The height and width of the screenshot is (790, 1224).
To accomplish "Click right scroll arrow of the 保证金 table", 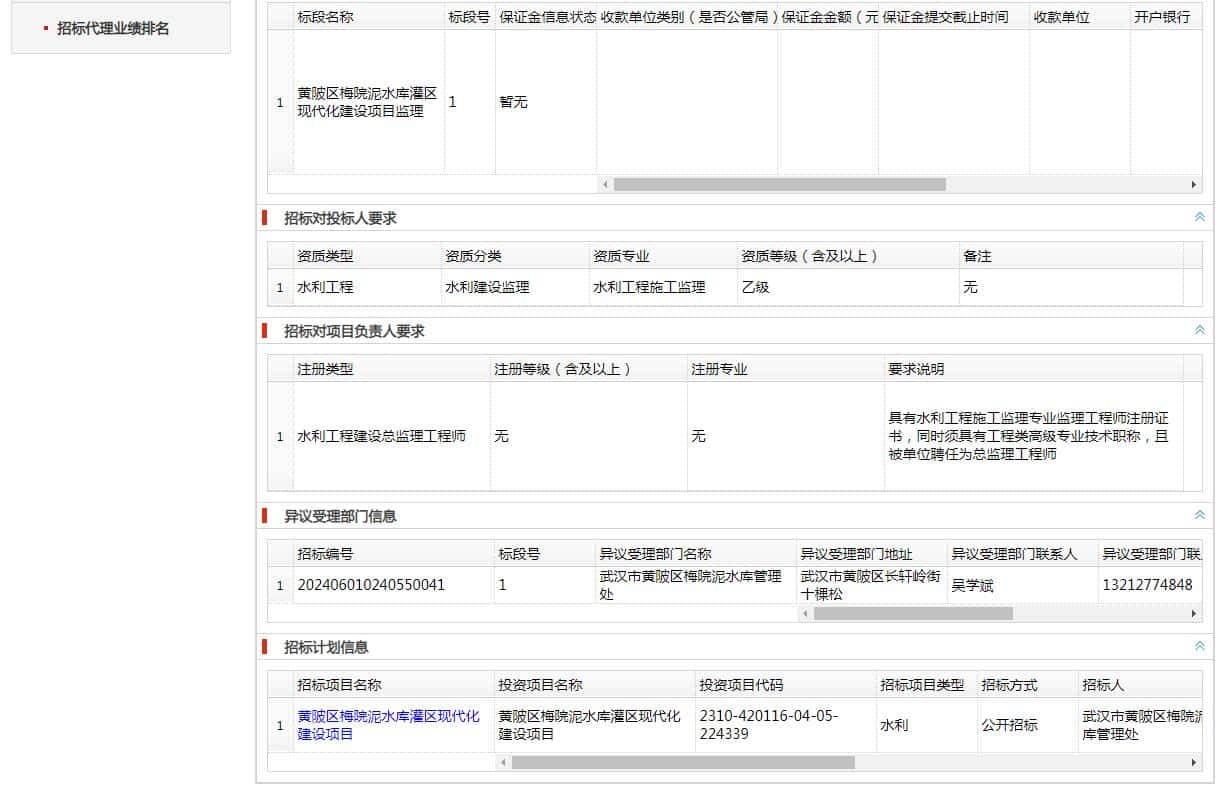I will coord(1194,185).
